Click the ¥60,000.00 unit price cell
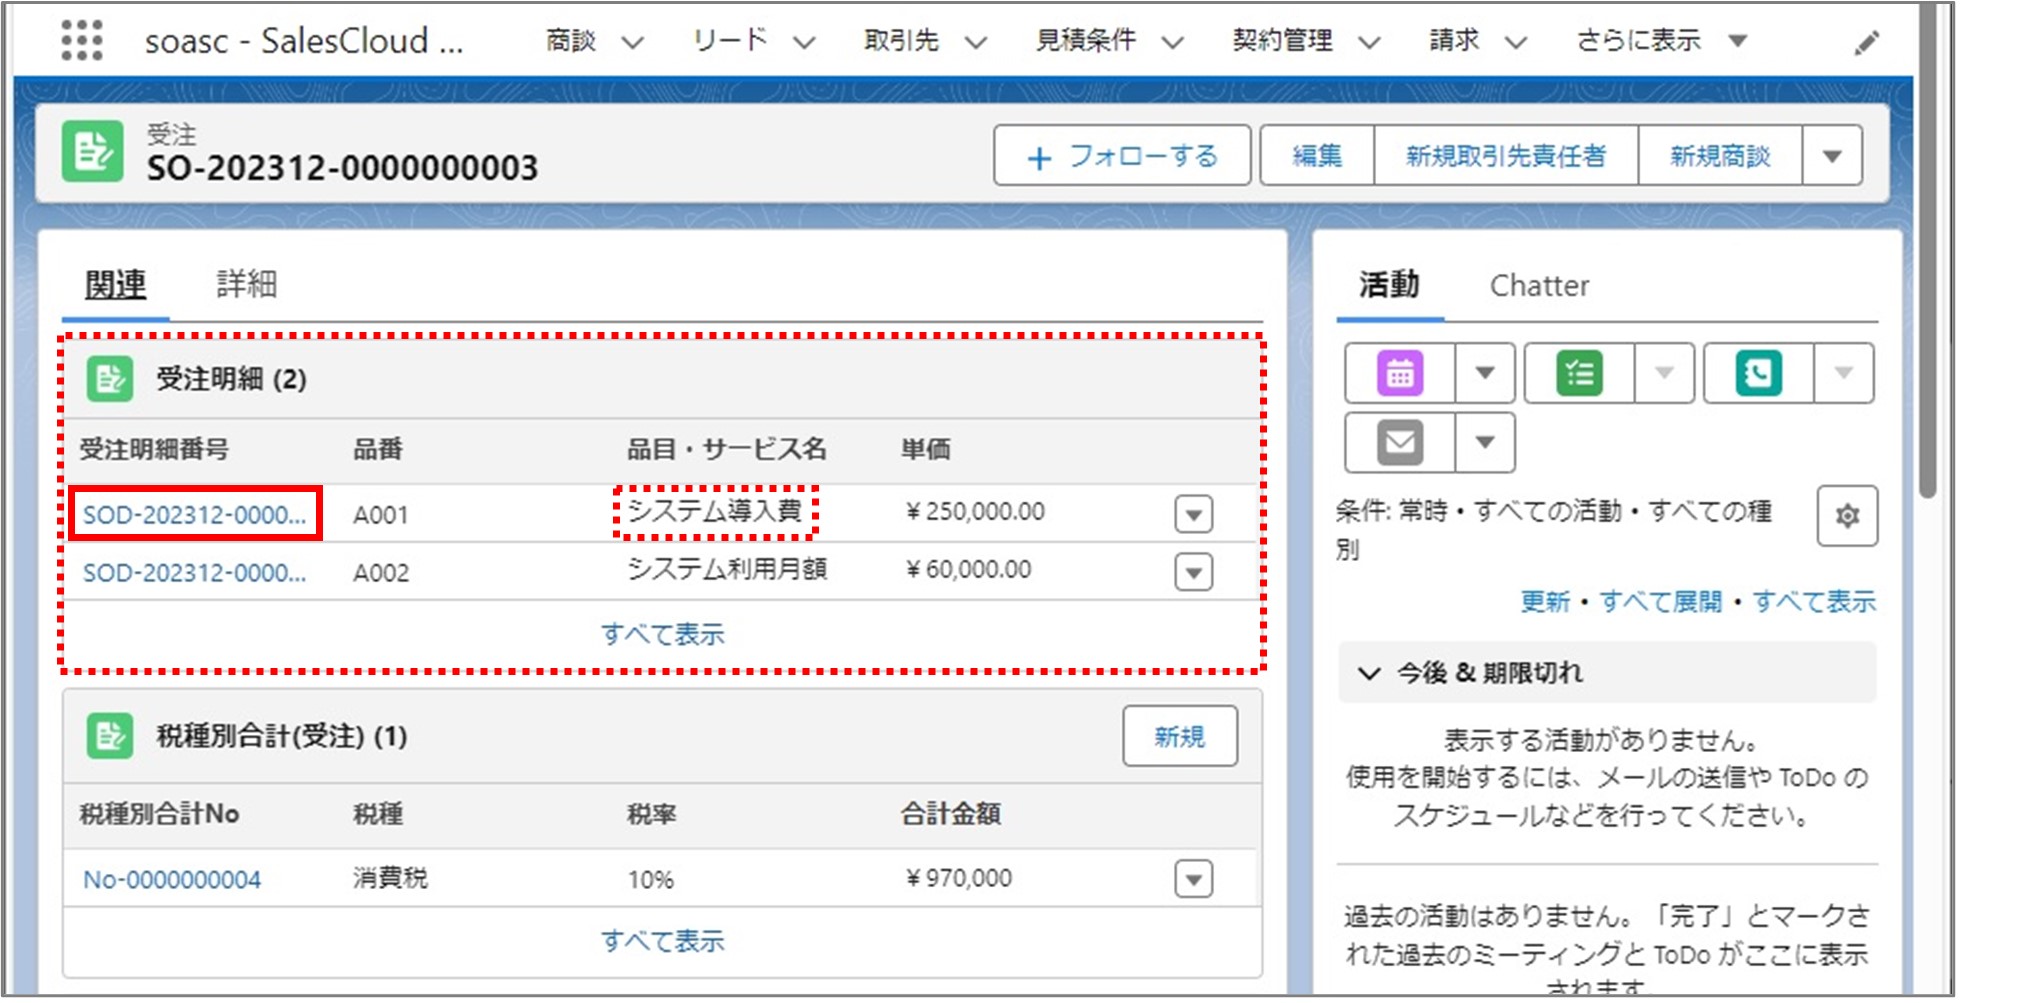The height and width of the screenshot is (1003, 2027). (967, 570)
